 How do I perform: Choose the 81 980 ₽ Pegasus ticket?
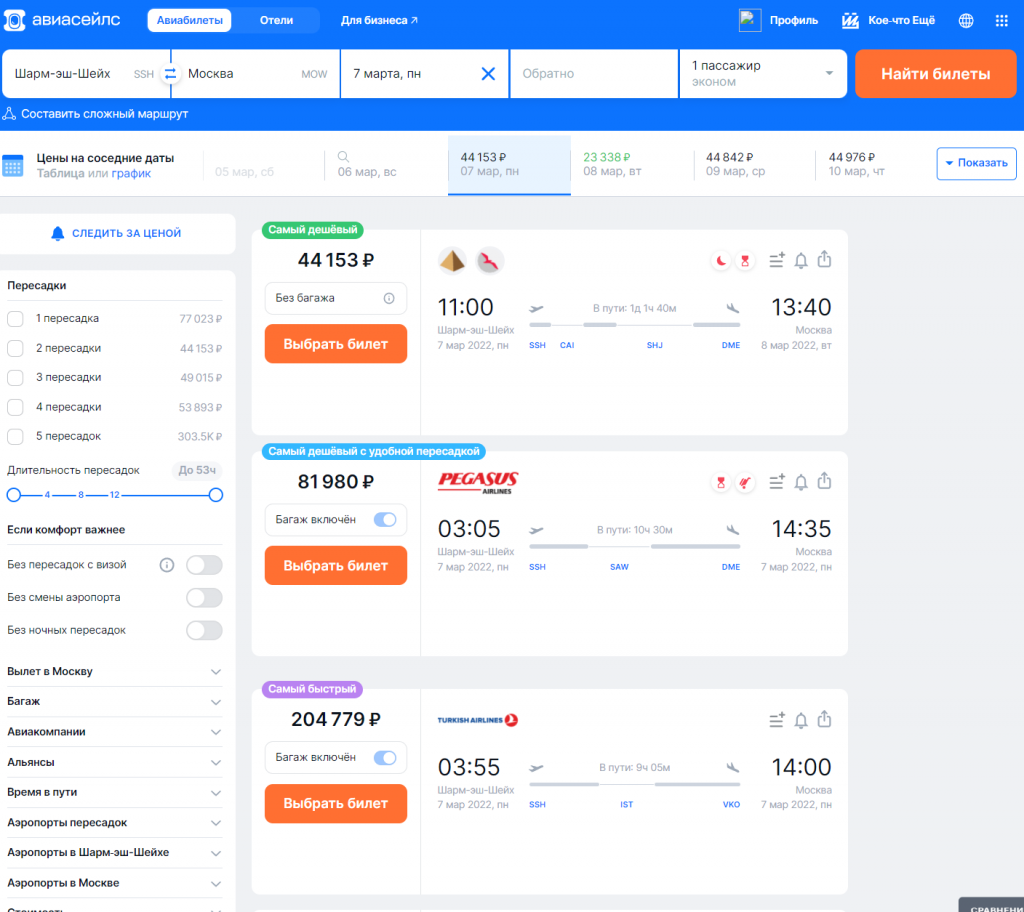coord(336,566)
